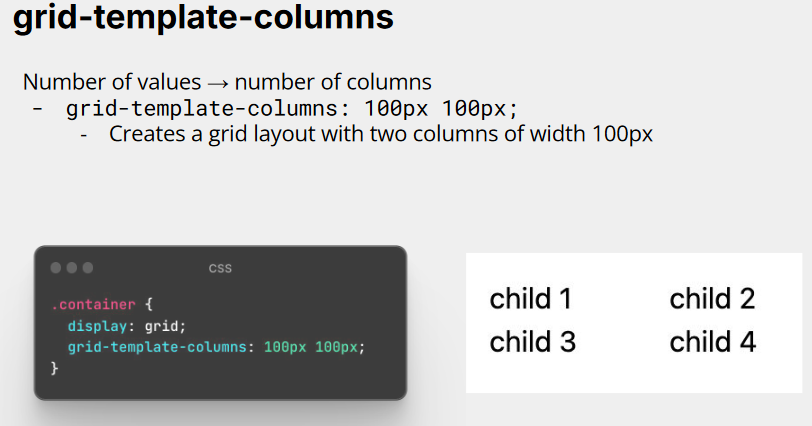The height and width of the screenshot is (426, 812).
Task: Click child 2 in grid preview
Action: click(x=713, y=299)
